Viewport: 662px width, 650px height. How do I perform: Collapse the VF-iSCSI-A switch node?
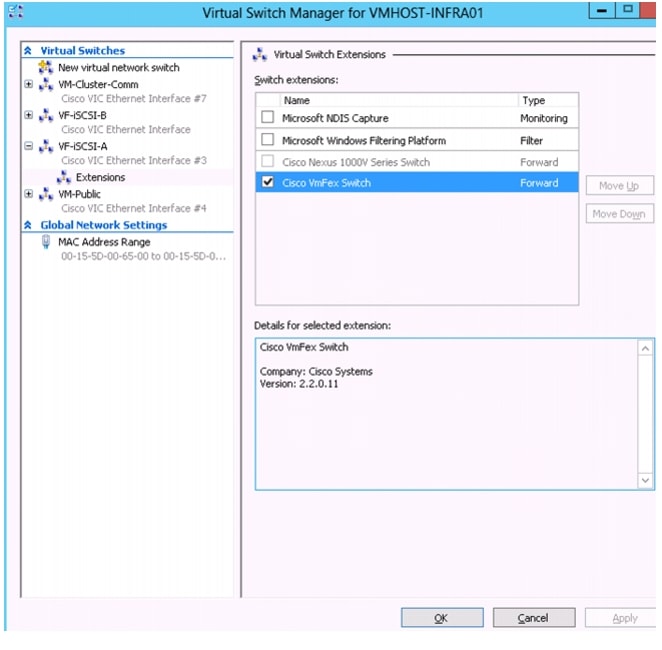pos(28,146)
